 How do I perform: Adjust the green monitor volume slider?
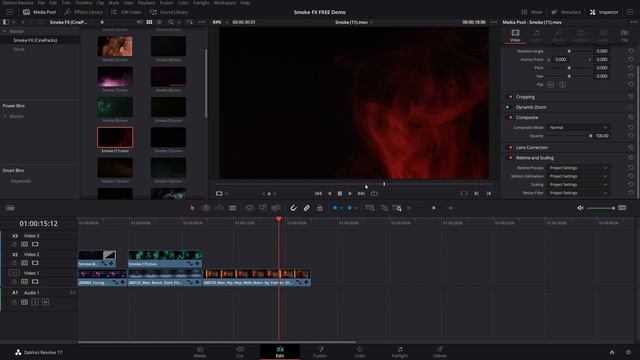(x=601, y=208)
